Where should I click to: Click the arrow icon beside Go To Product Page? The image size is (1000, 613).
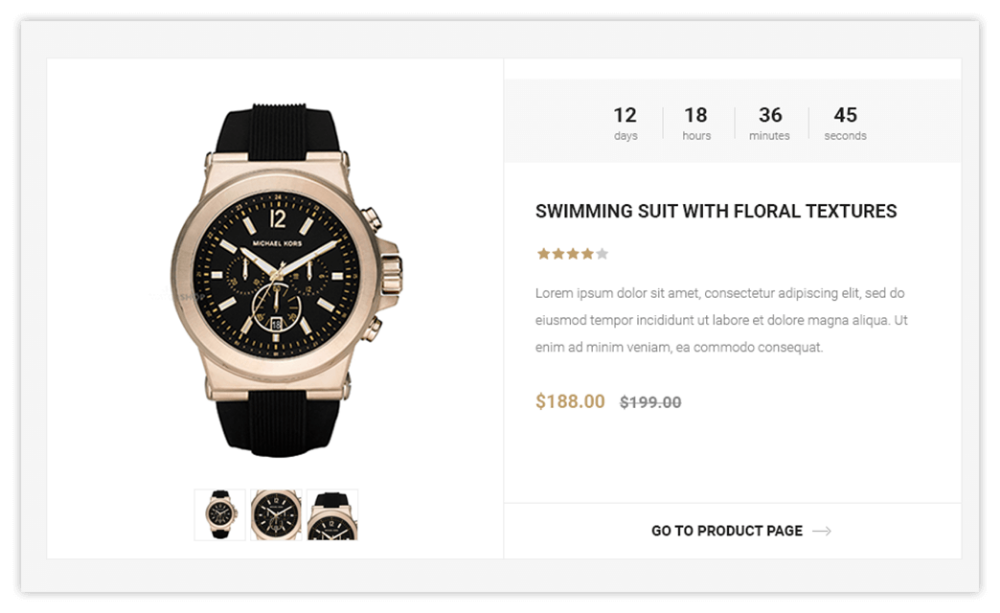coord(822,531)
